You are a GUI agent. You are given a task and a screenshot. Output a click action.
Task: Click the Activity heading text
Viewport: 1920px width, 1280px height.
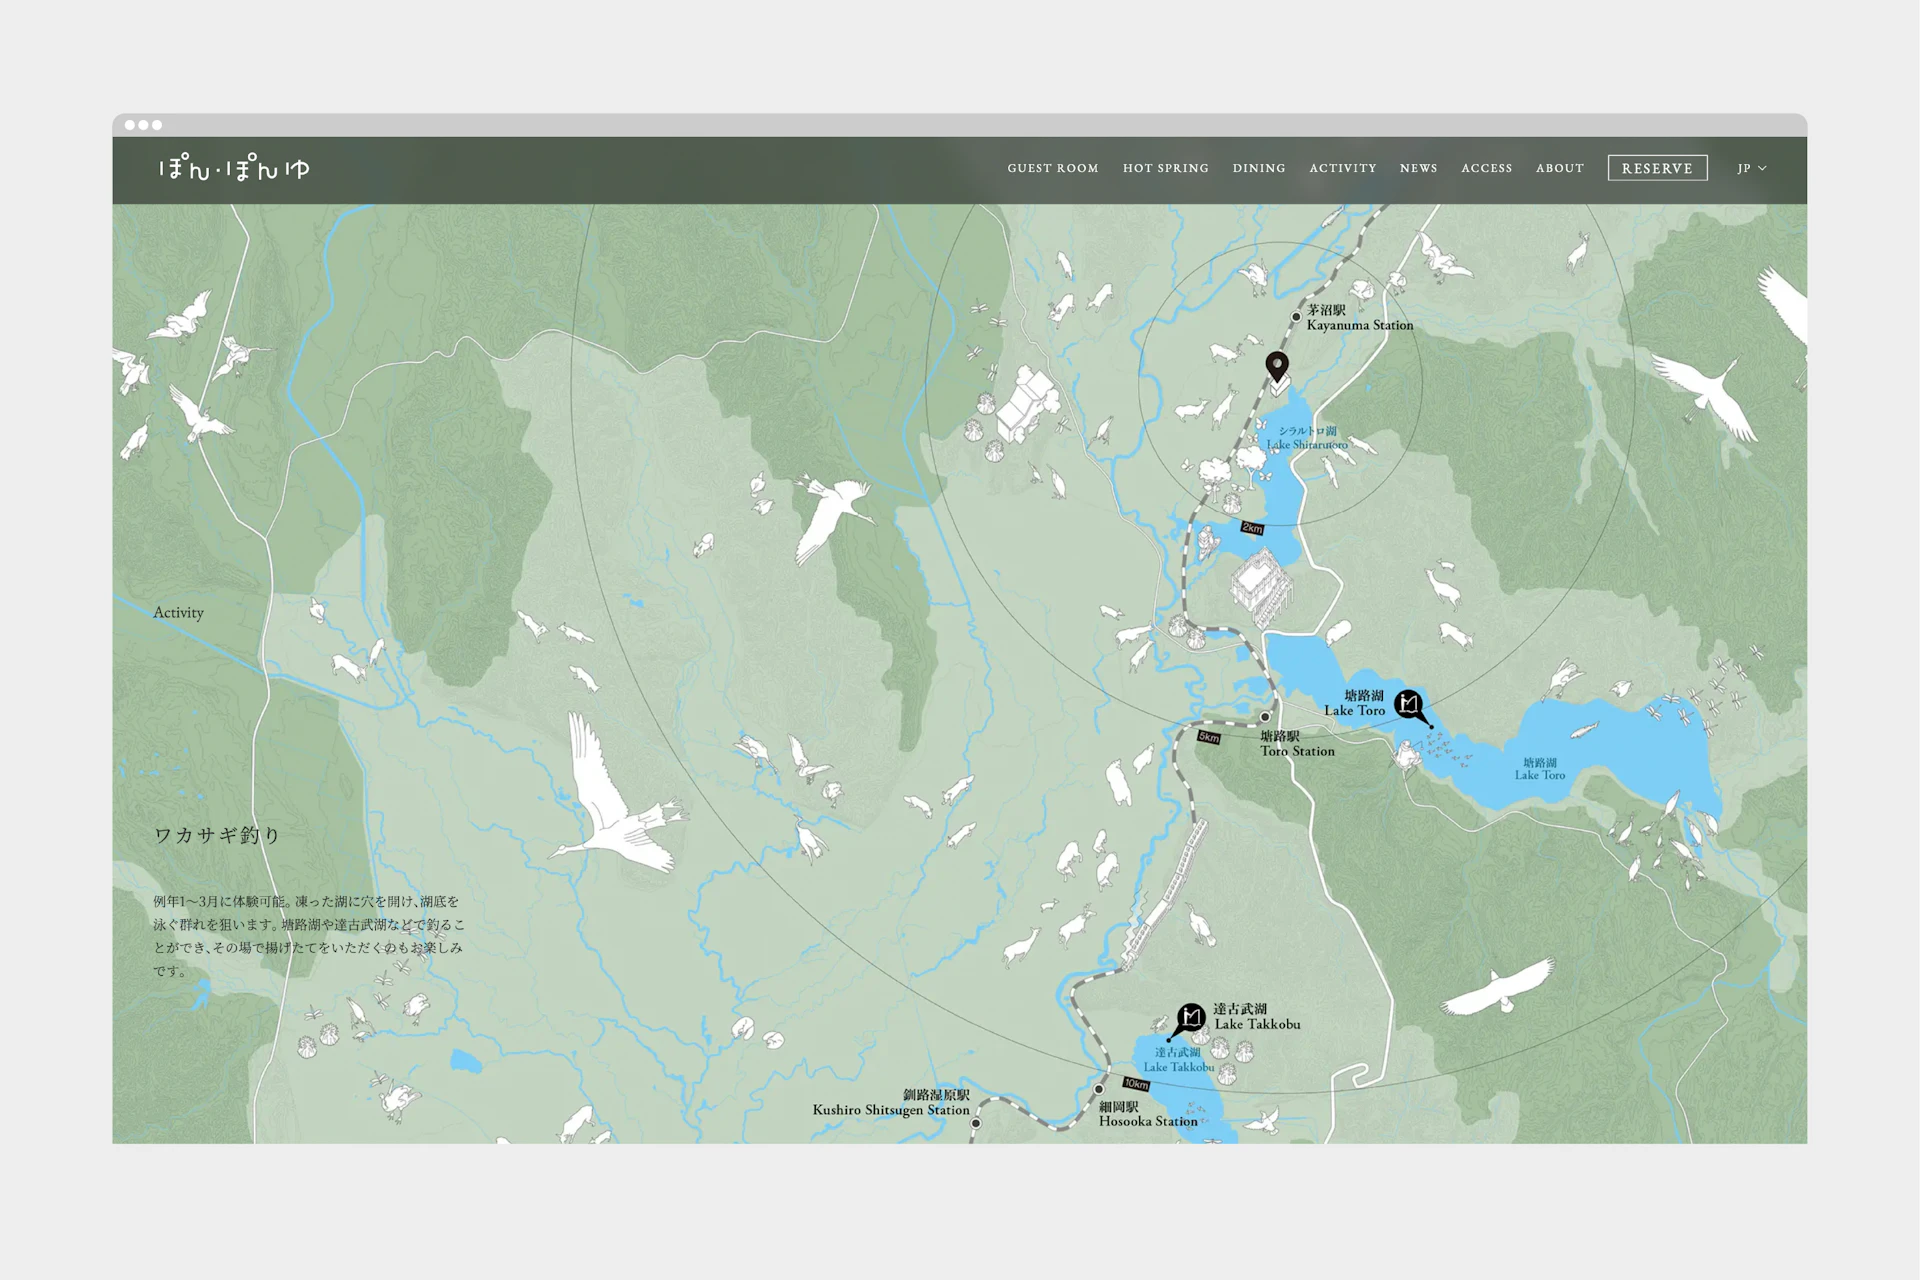pyautogui.click(x=178, y=612)
